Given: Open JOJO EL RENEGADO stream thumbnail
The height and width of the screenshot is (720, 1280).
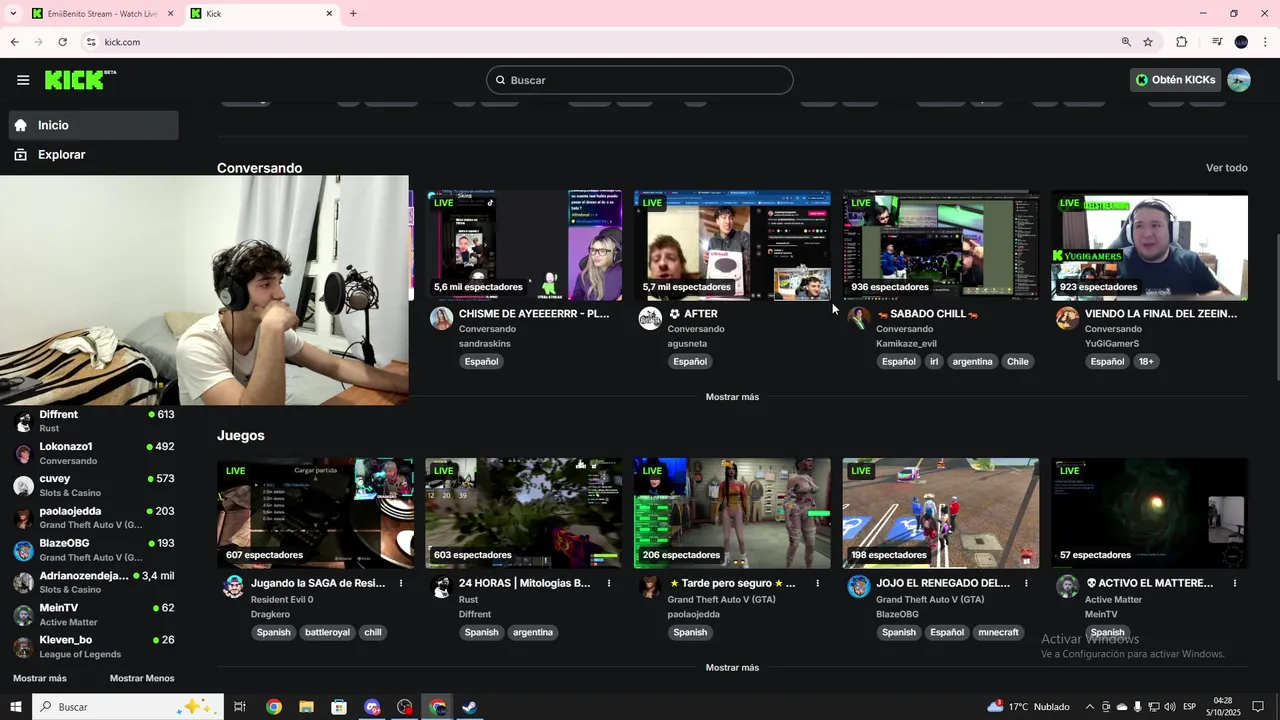Looking at the screenshot, I should 940,513.
